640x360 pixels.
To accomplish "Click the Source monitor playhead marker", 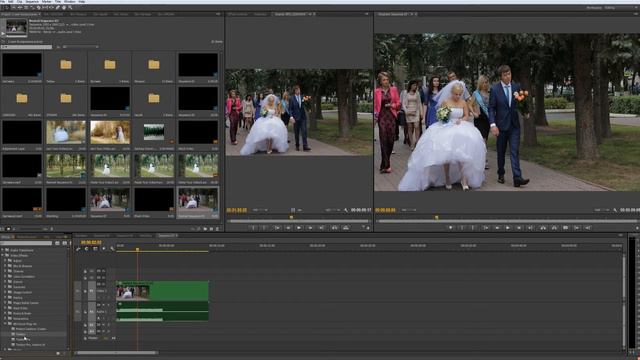I will pyautogui.click(x=291, y=217).
